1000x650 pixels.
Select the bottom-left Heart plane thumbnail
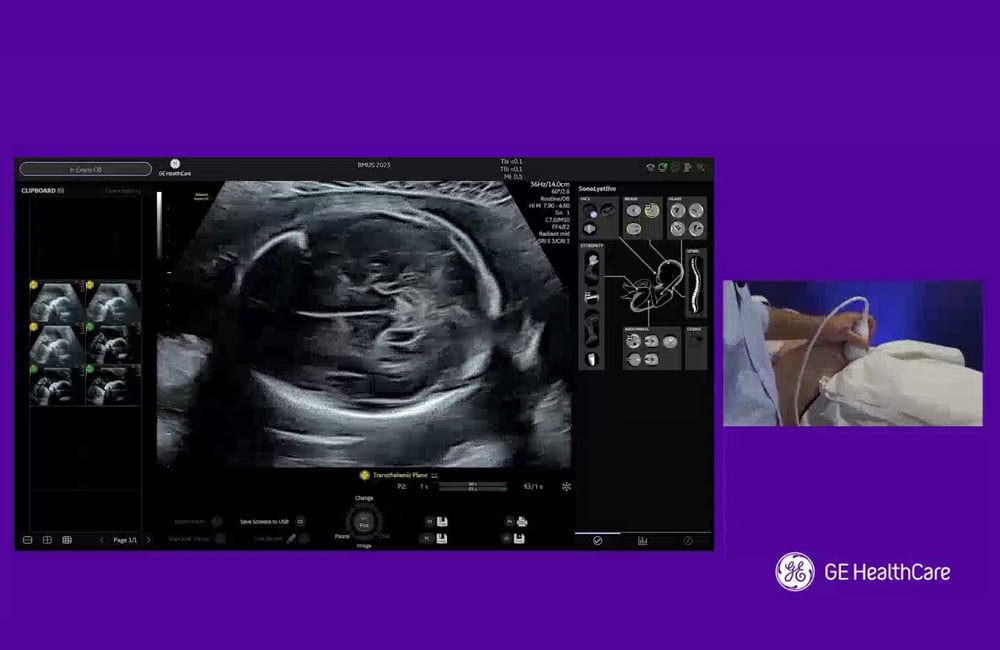tap(678, 228)
